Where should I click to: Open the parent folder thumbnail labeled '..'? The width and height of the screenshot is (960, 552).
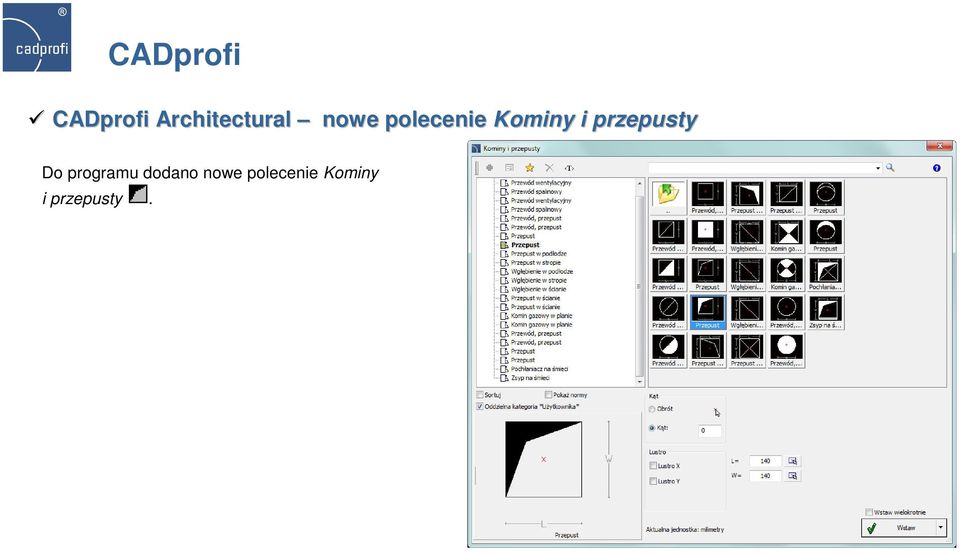[x=668, y=198]
